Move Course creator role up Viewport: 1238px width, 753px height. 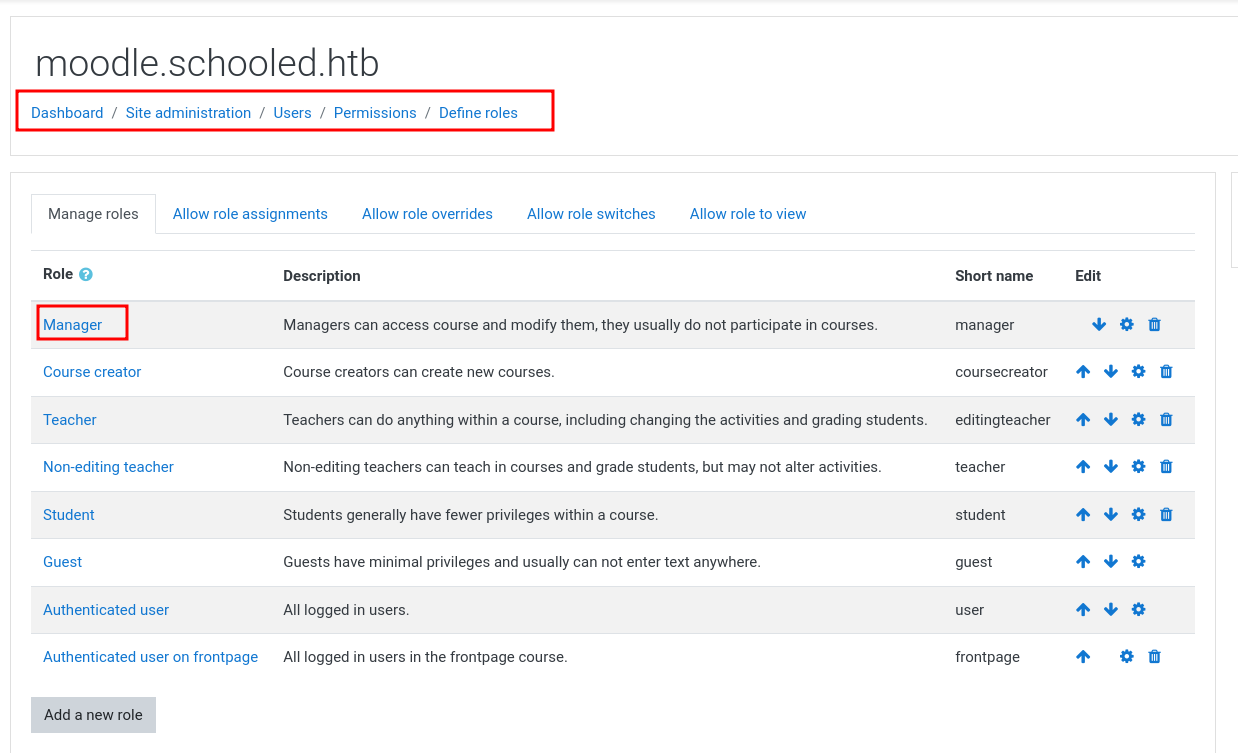[1083, 372]
